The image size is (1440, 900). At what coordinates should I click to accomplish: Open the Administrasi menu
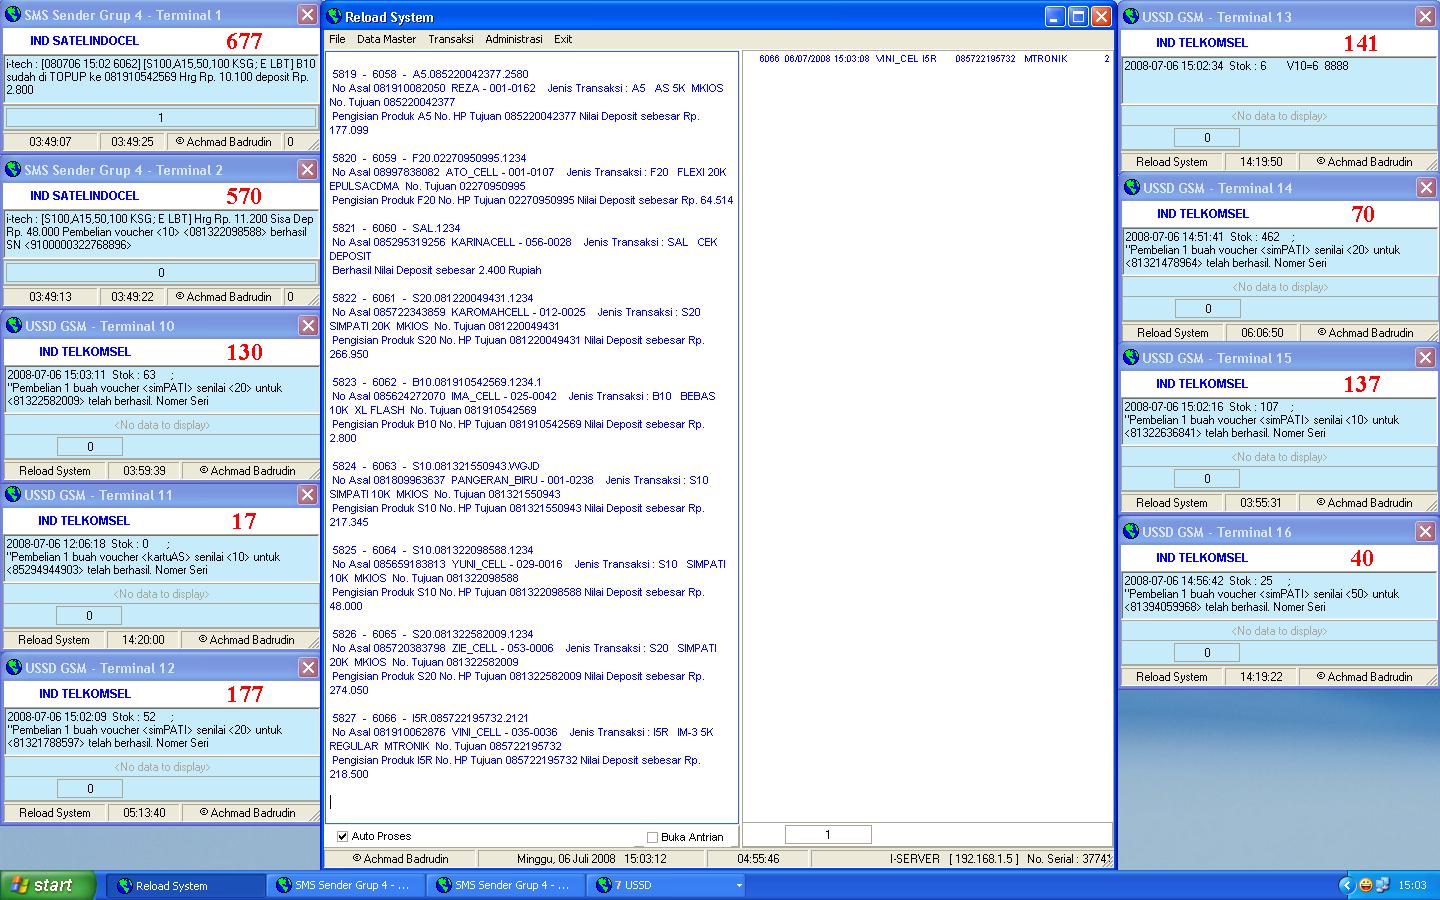514,39
